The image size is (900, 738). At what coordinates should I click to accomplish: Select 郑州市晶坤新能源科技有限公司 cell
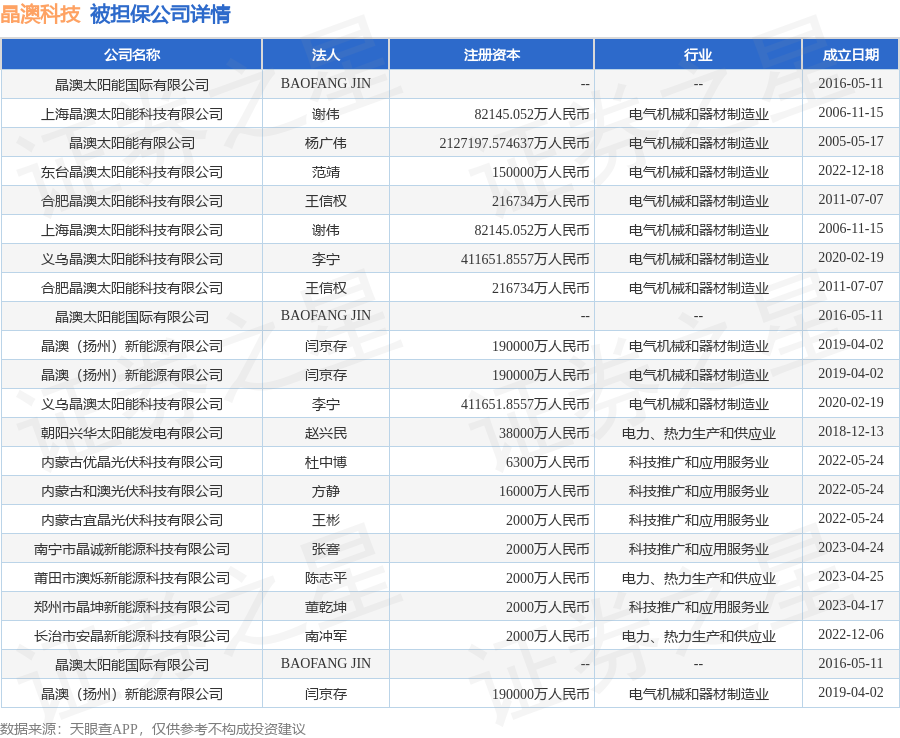(131, 607)
